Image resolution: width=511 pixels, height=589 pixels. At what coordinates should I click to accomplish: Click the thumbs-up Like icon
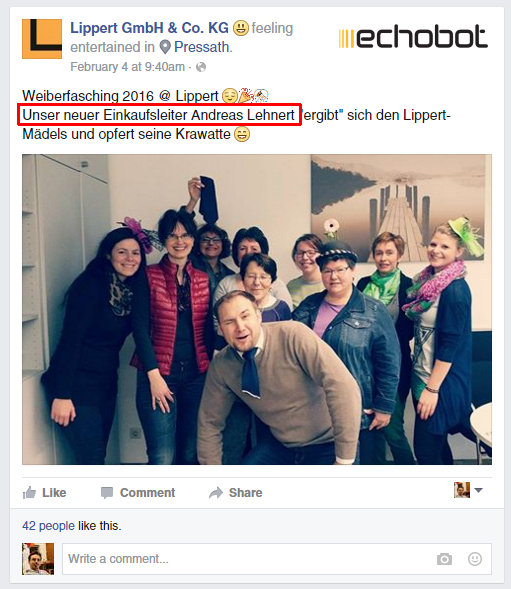coord(29,492)
